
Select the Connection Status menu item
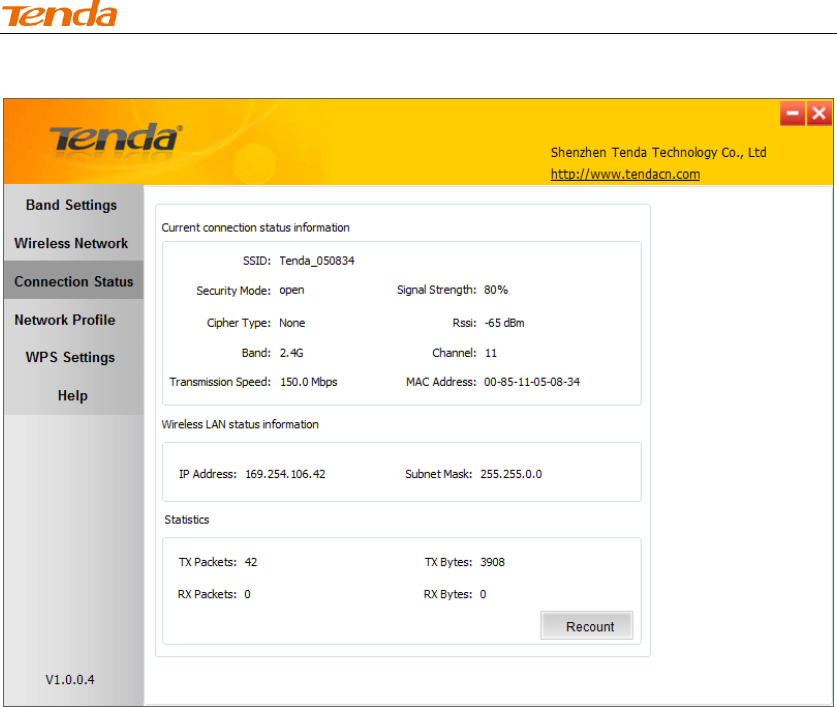click(74, 281)
